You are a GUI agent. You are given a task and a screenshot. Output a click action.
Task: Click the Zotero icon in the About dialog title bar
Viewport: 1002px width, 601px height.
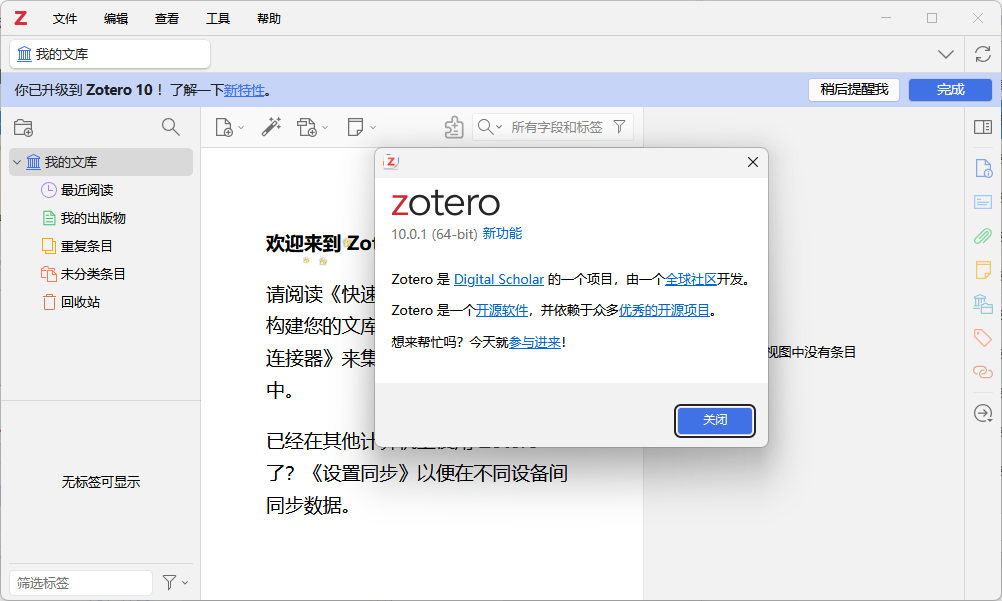390,162
